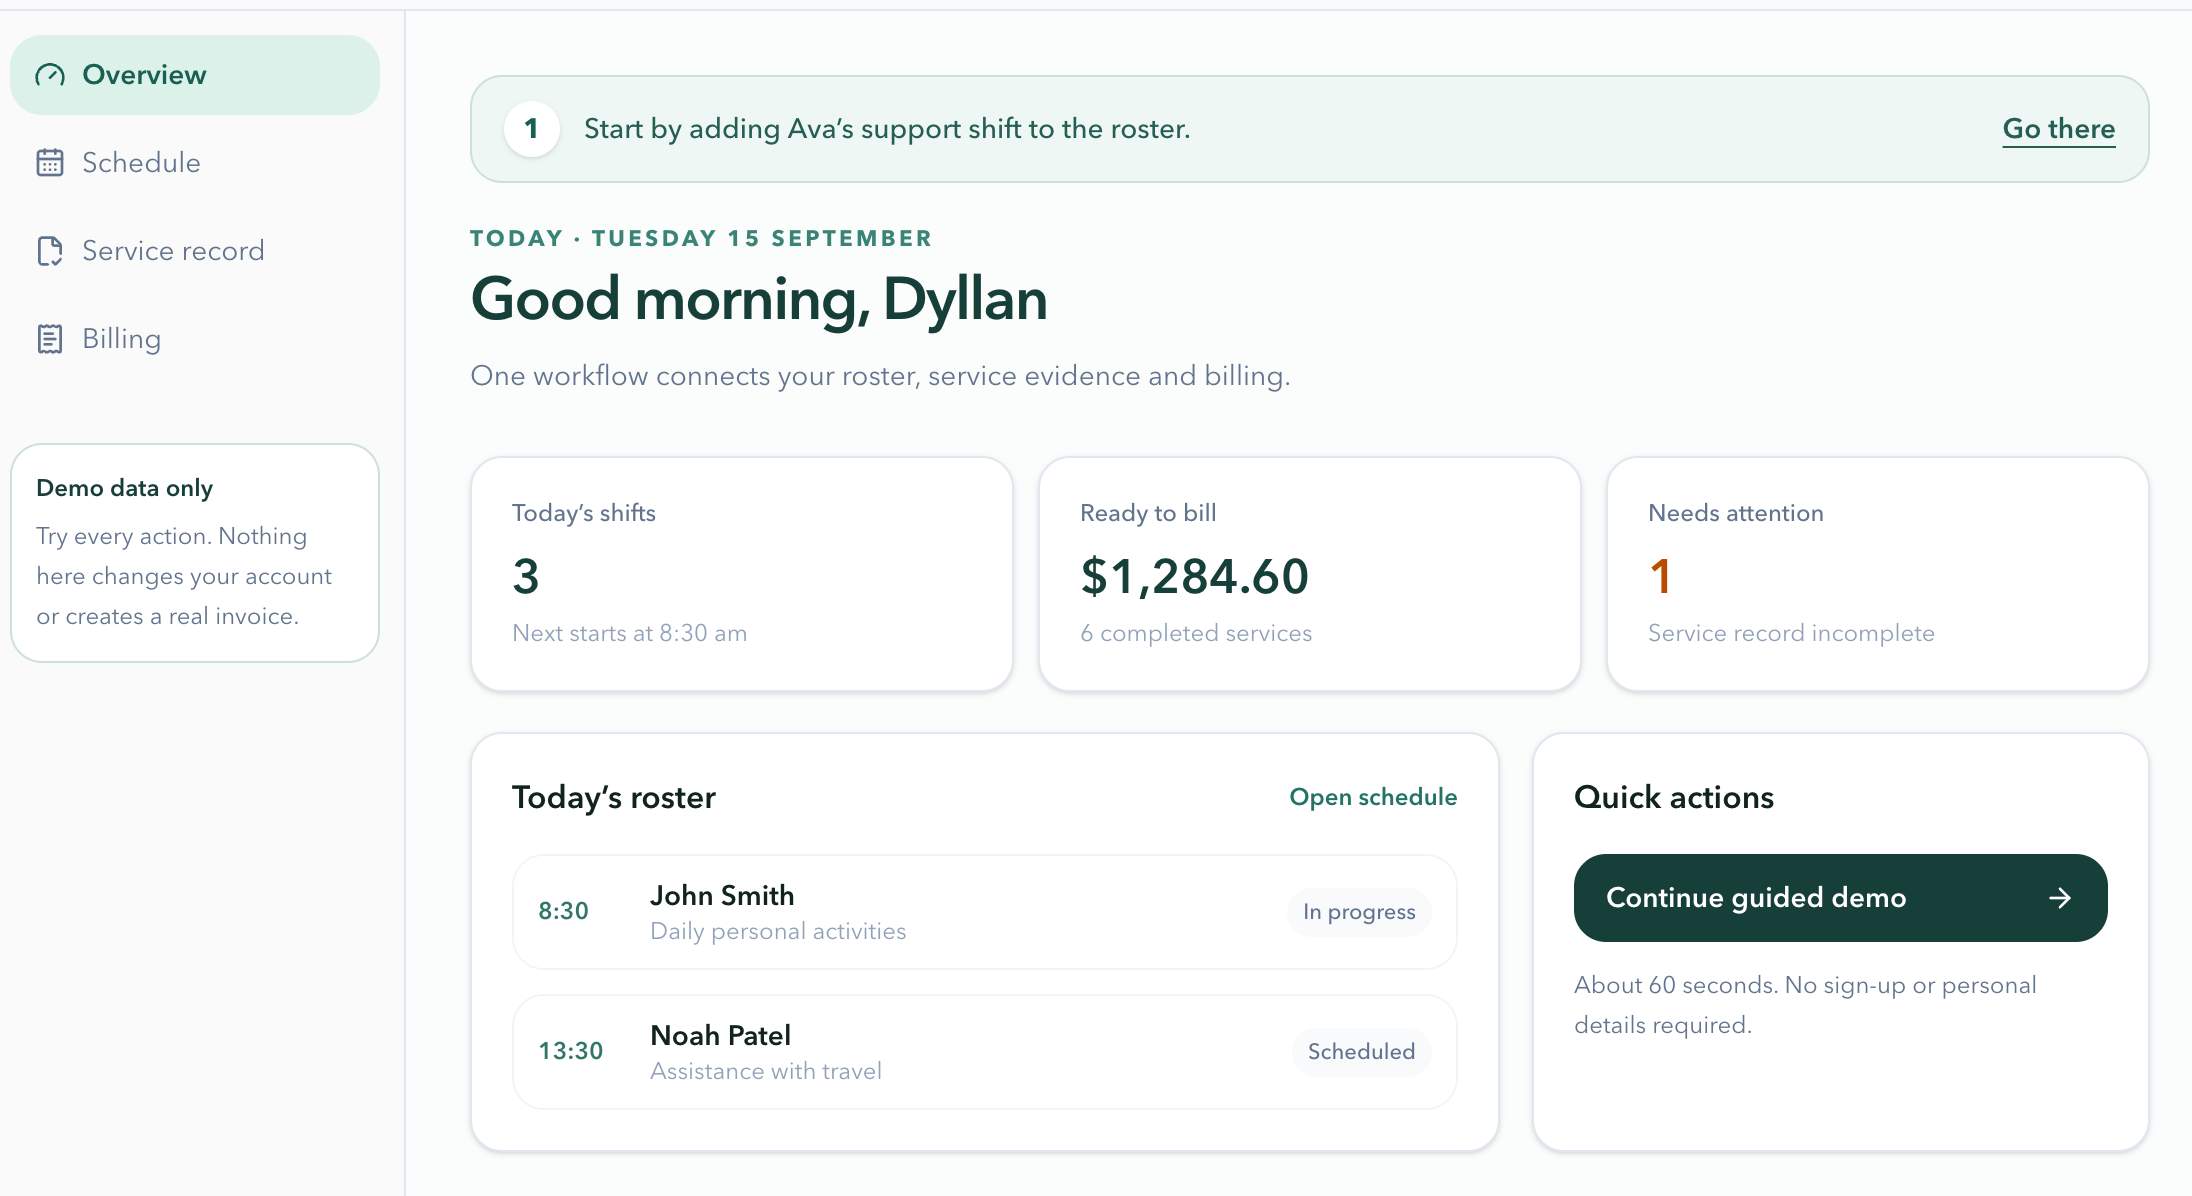Click Next starts at 8:30 am

point(630,633)
